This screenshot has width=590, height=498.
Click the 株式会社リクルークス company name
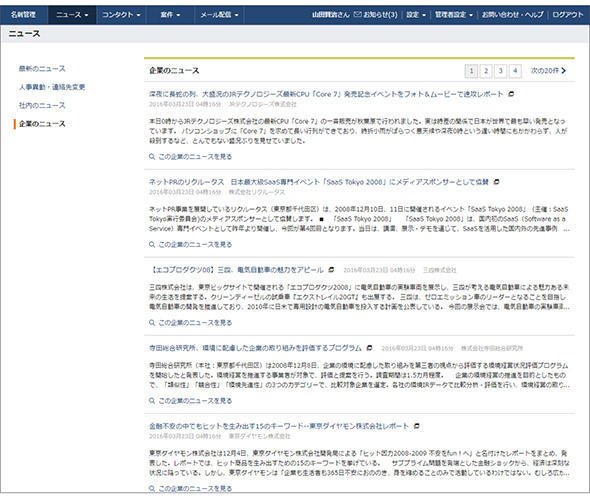coord(257,192)
